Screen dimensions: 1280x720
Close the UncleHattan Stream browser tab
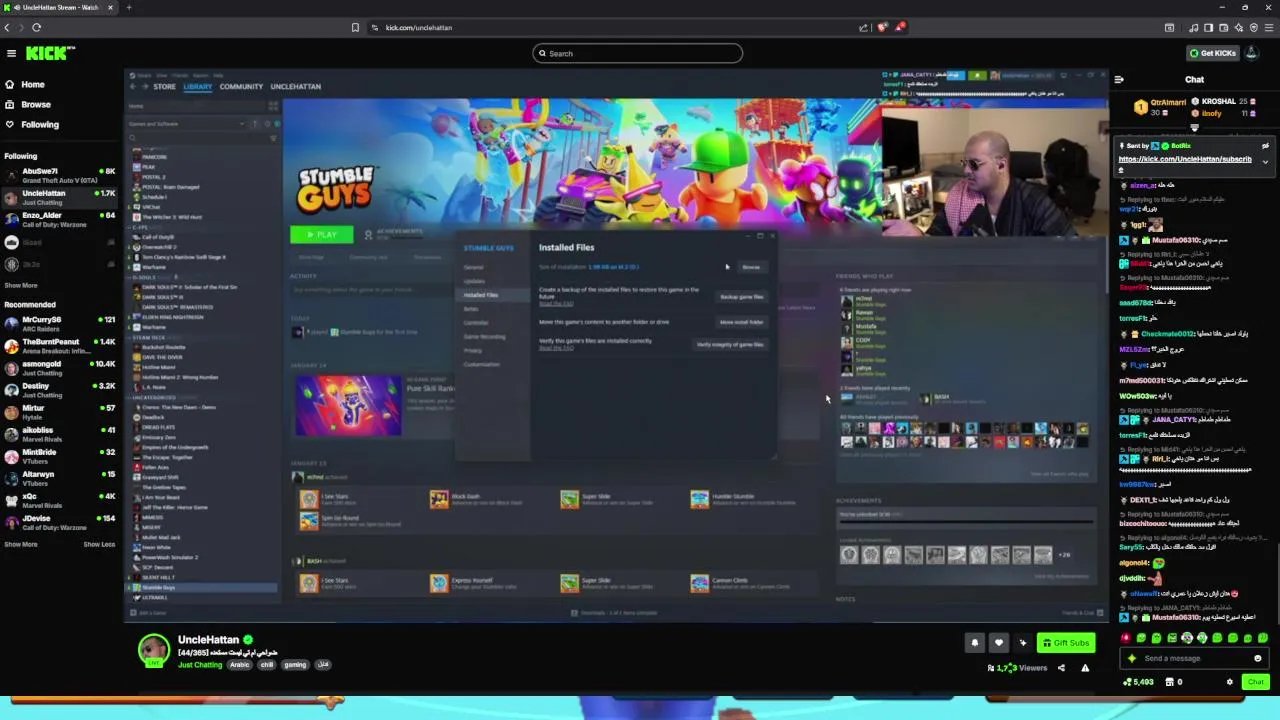[x=110, y=8]
